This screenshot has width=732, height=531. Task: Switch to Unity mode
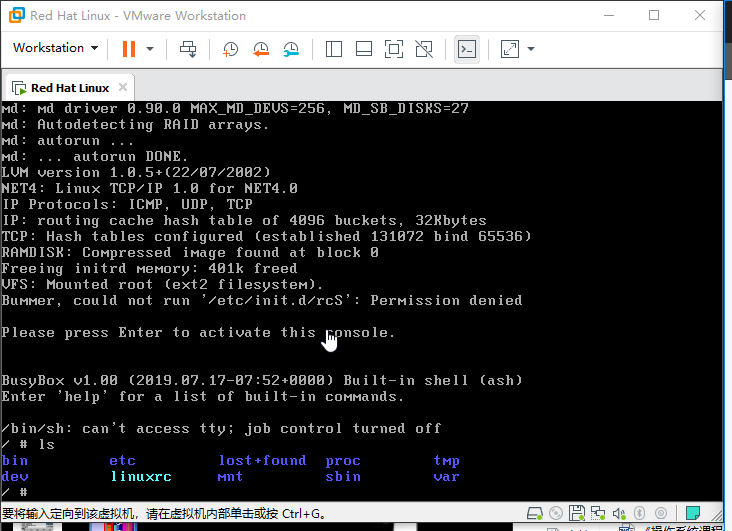coord(424,49)
